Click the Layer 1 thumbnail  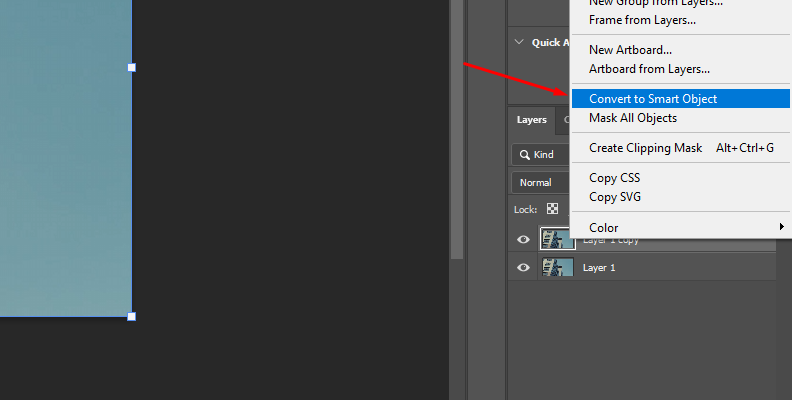557,268
